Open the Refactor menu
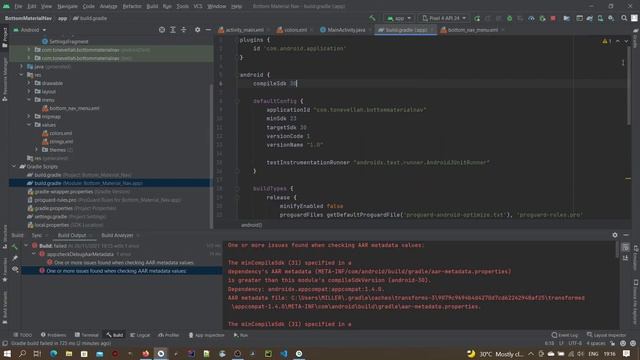 pyautogui.click(x=132, y=6)
